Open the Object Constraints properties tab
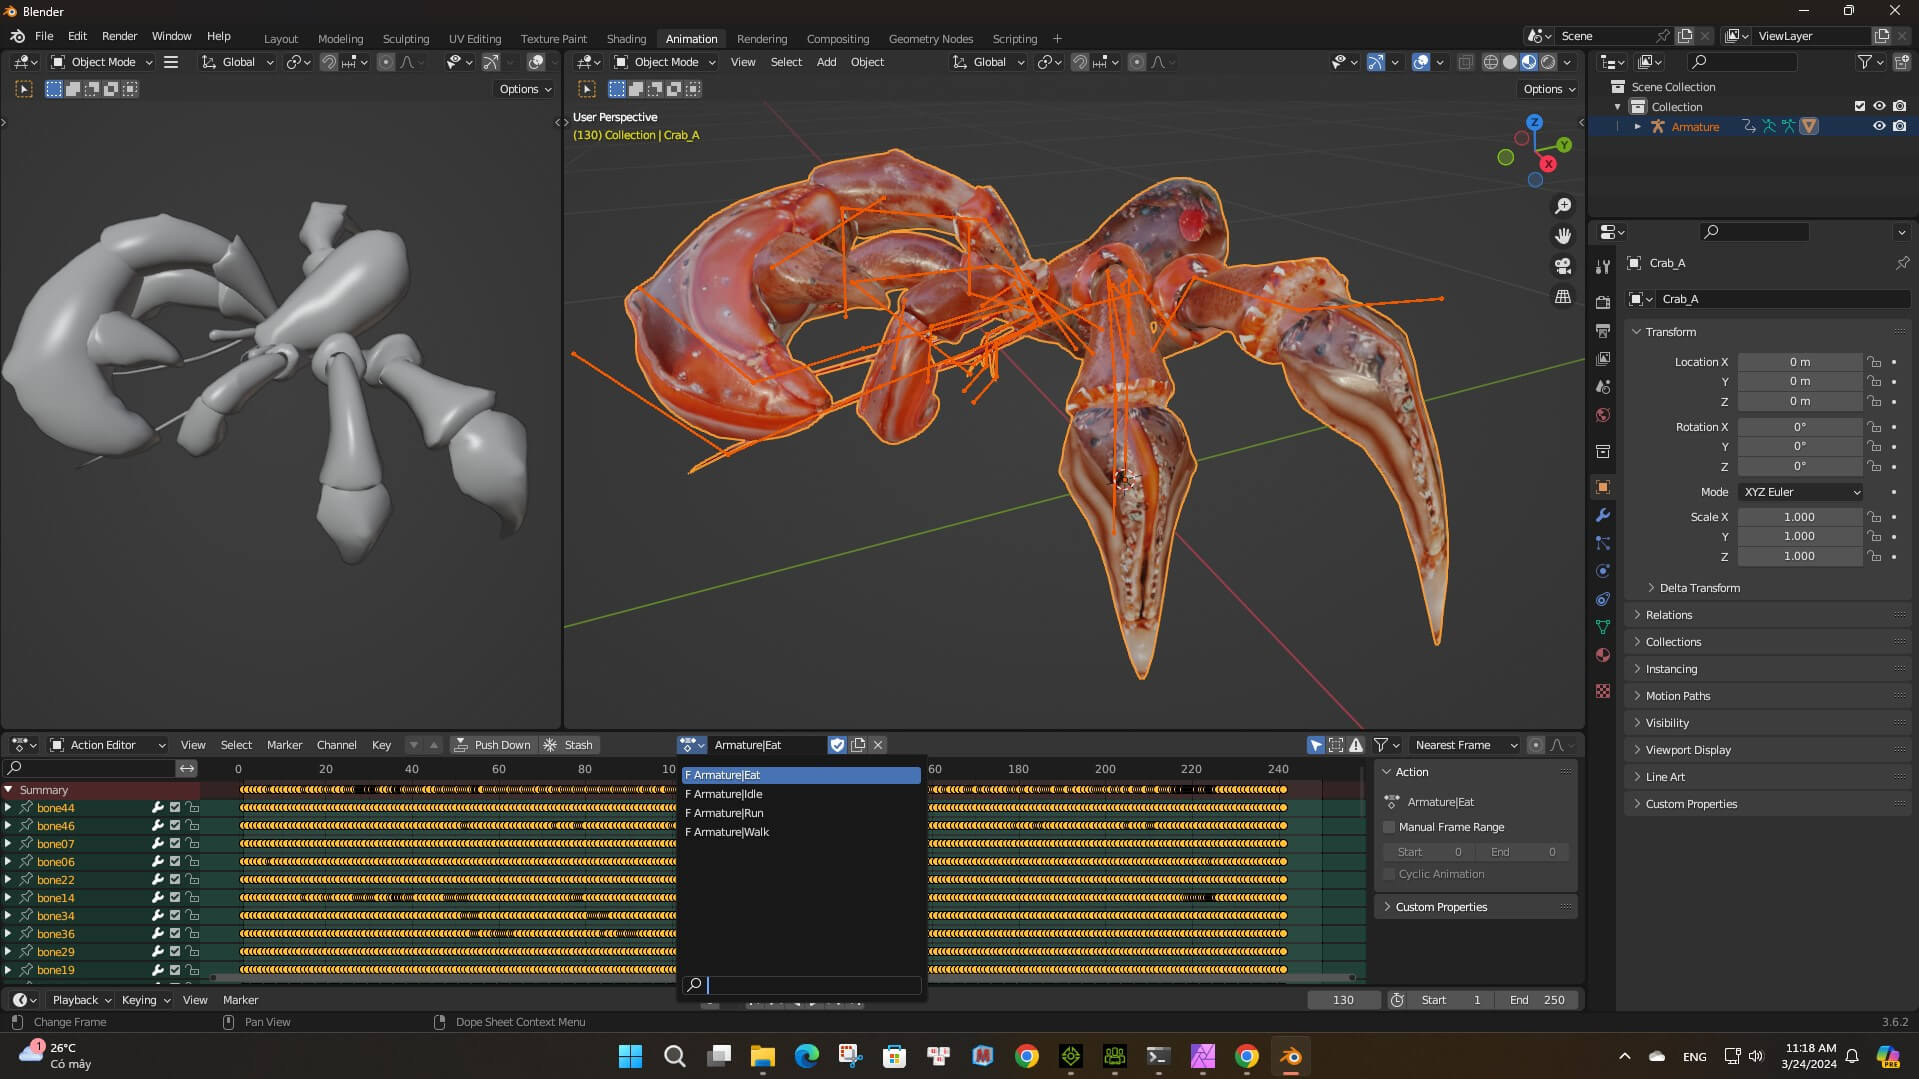 point(1603,599)
